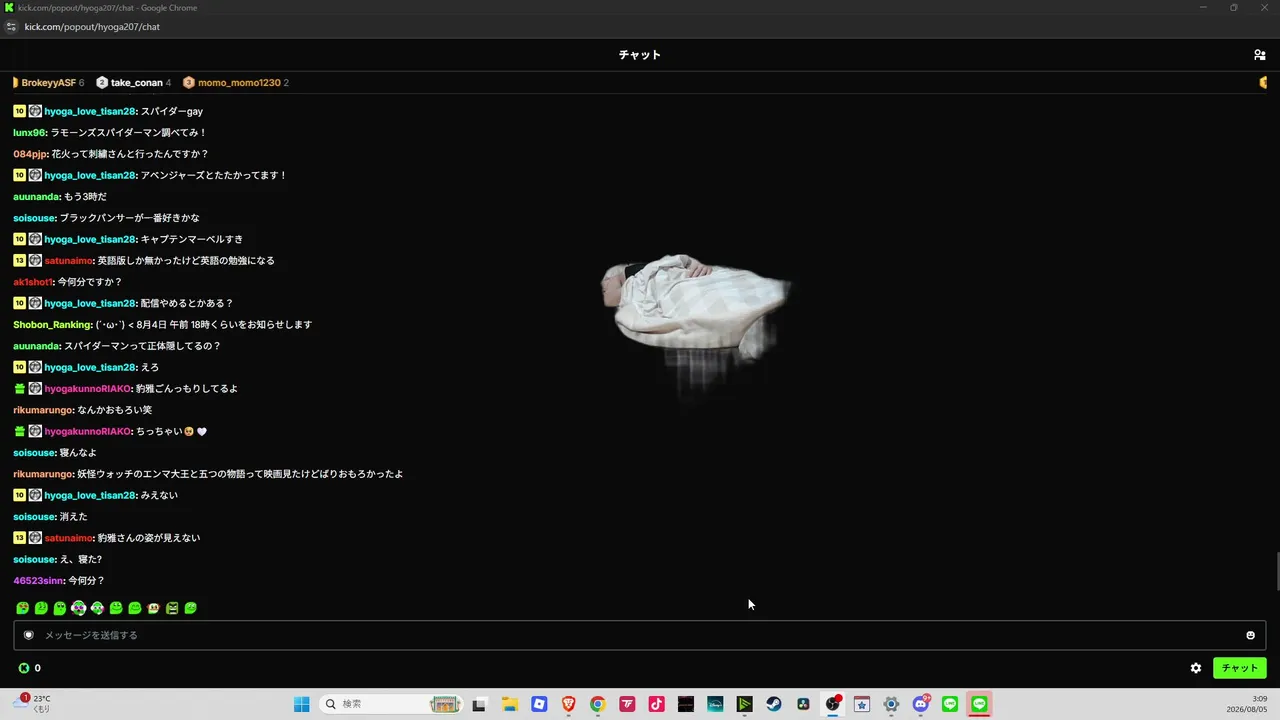The height and width of the screenshot is (720, 1280).
Task: Open the green LINE app in taskbar
Action: pos(950,704)
